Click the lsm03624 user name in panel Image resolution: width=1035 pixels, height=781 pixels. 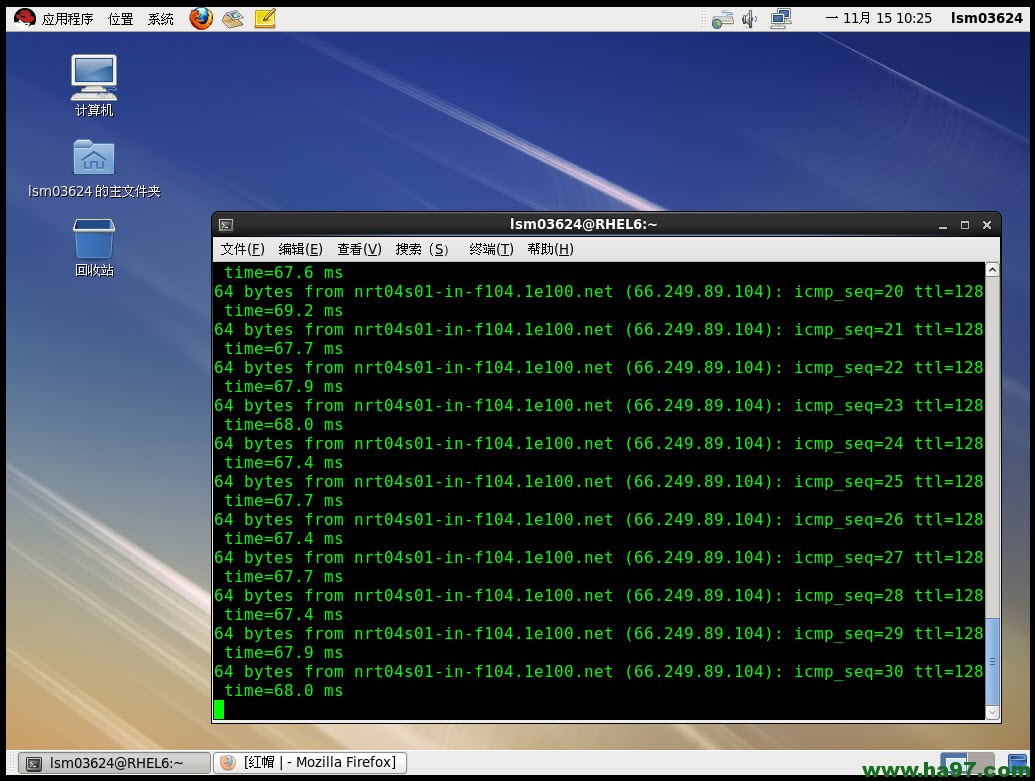986,18
